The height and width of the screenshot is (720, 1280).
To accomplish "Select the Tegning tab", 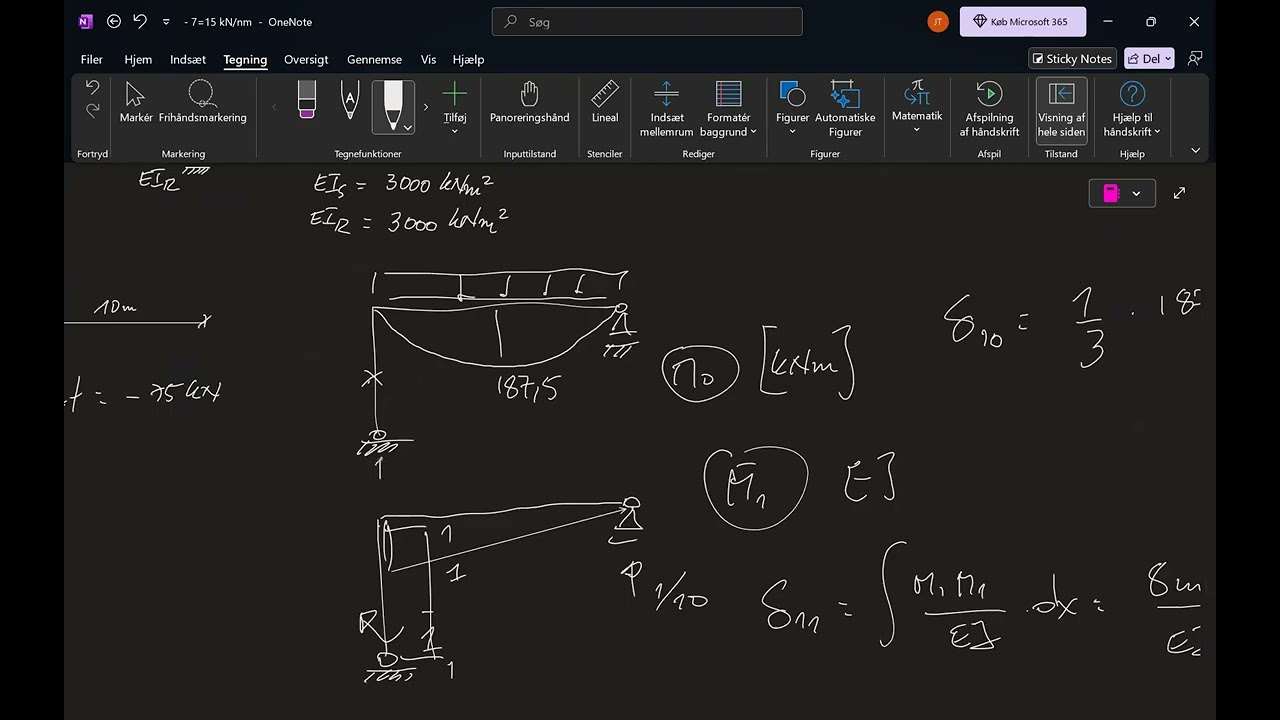I will [x=245, y=60].
